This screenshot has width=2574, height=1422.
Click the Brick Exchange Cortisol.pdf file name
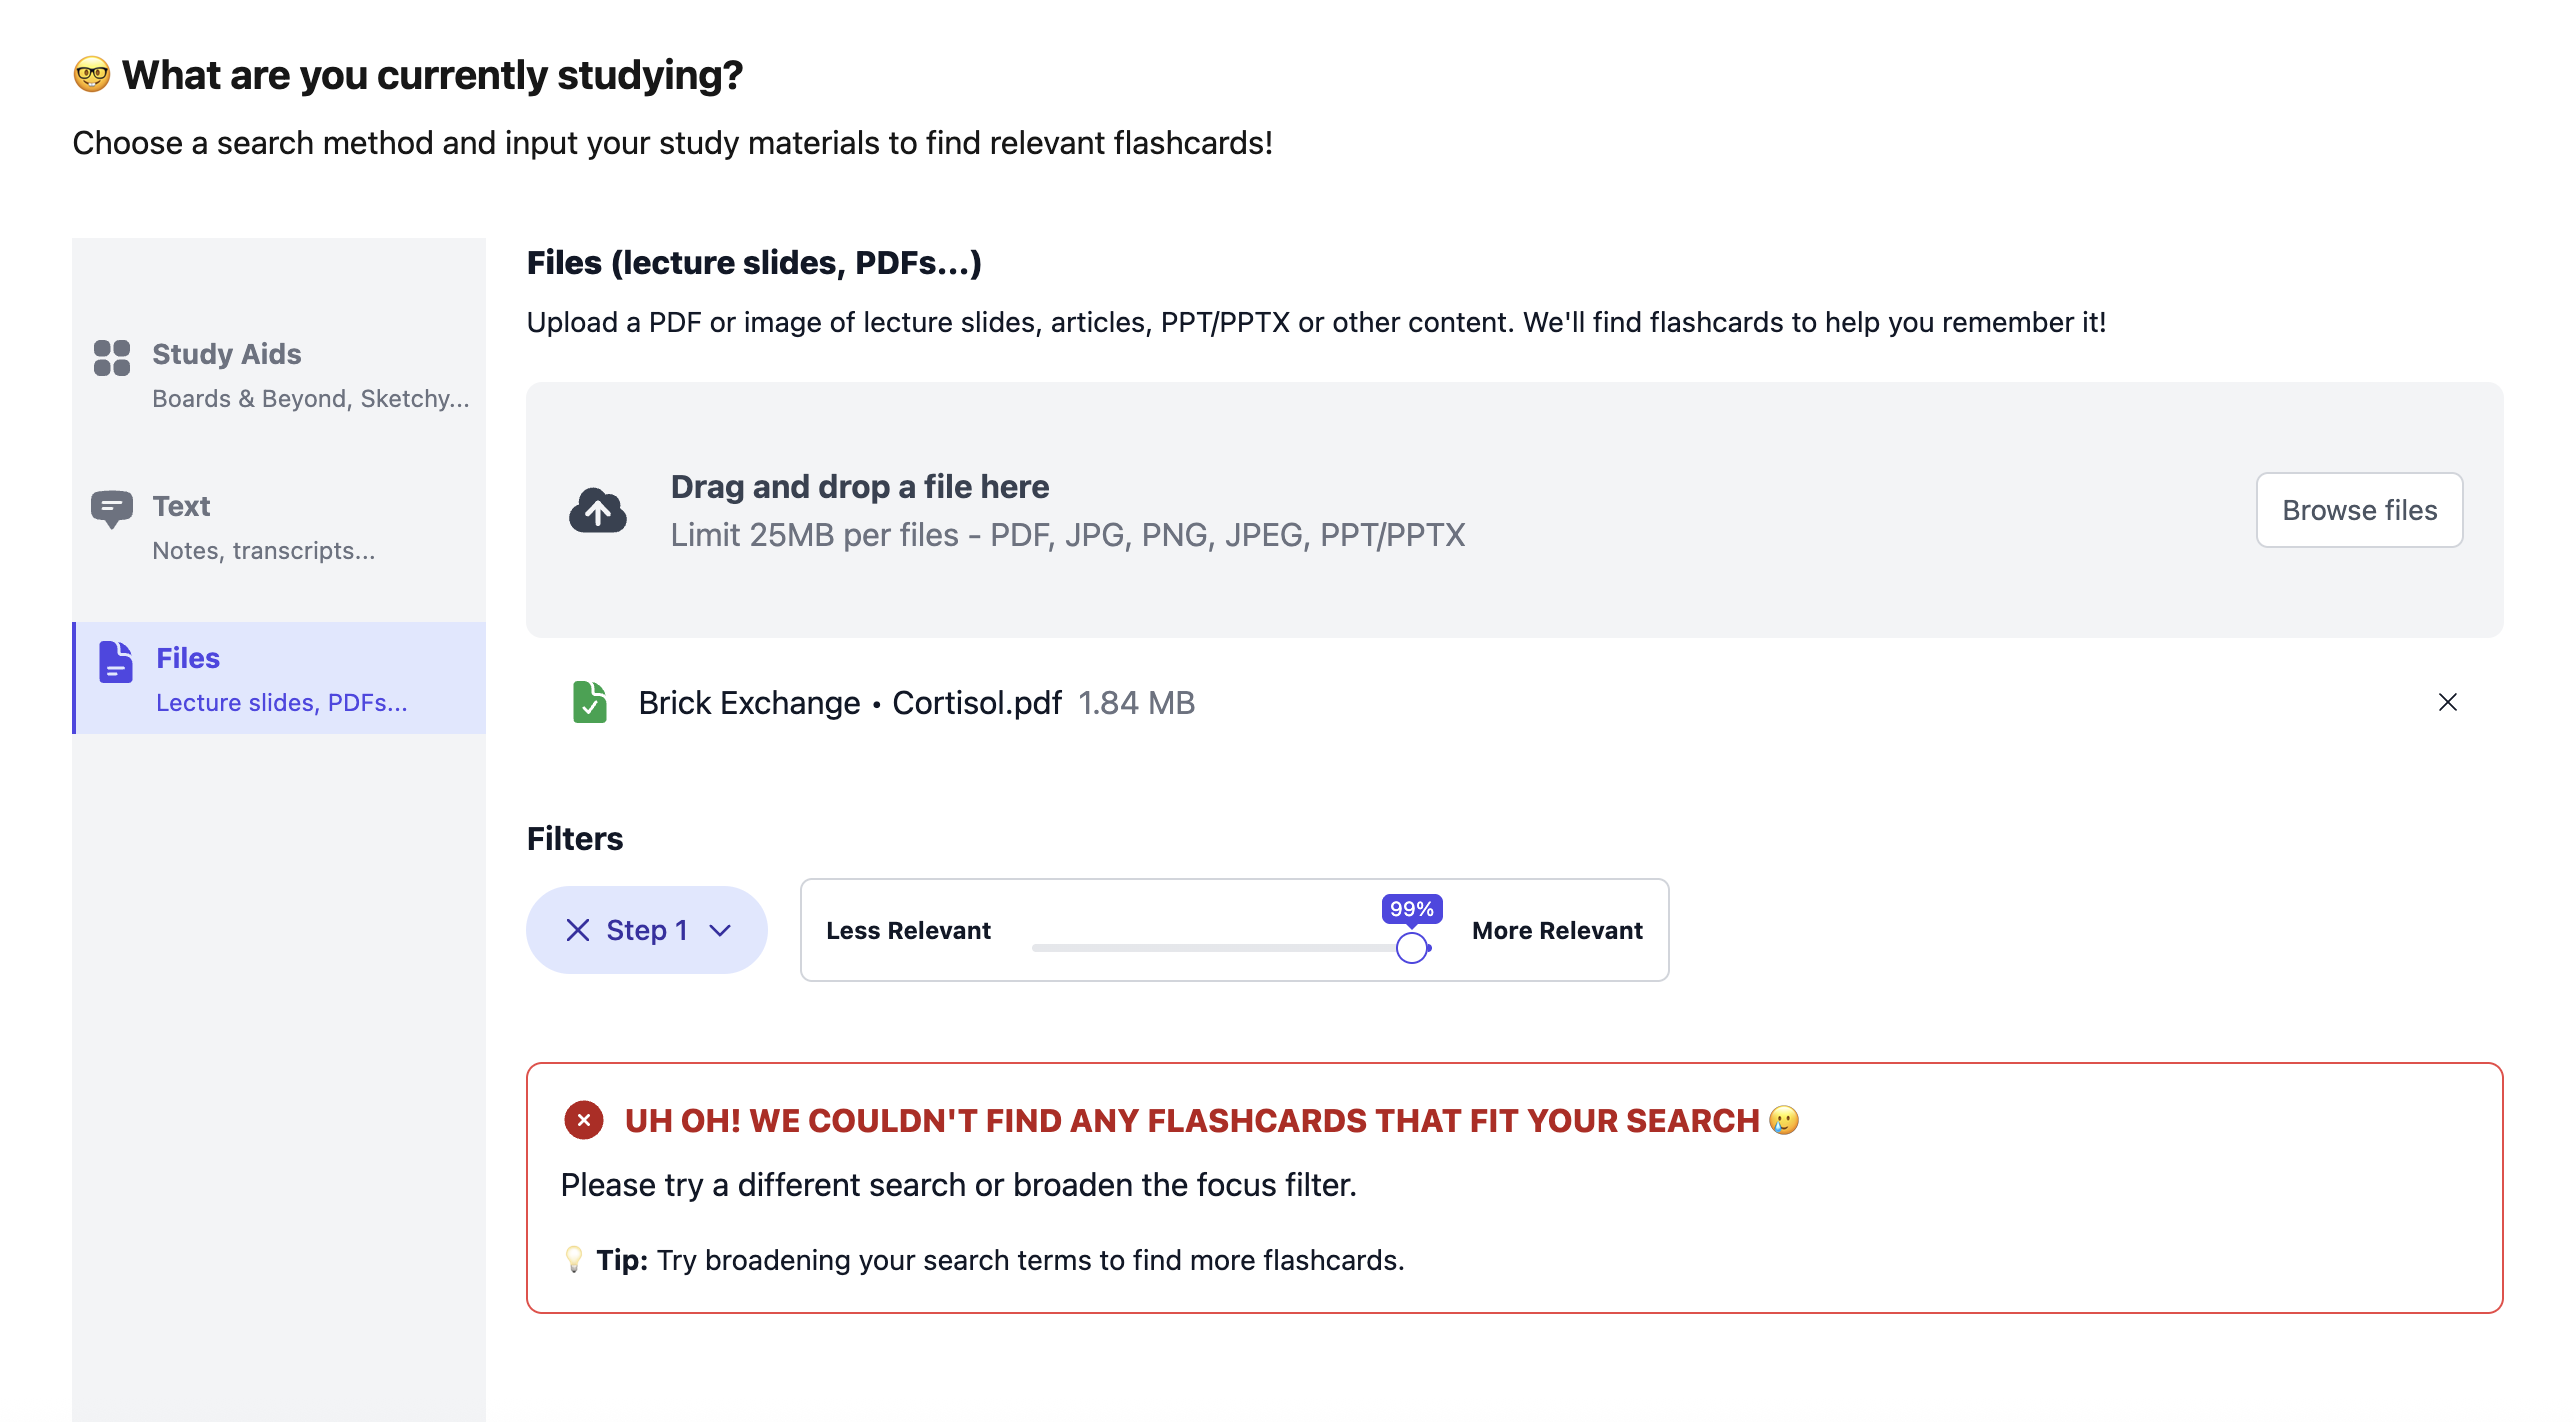point(849,703)
